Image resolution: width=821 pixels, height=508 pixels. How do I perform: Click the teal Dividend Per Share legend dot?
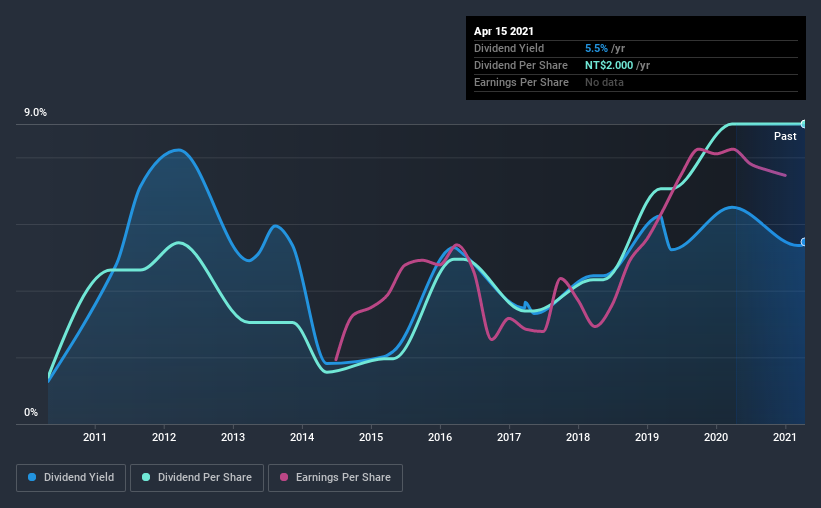click(146, 477)
